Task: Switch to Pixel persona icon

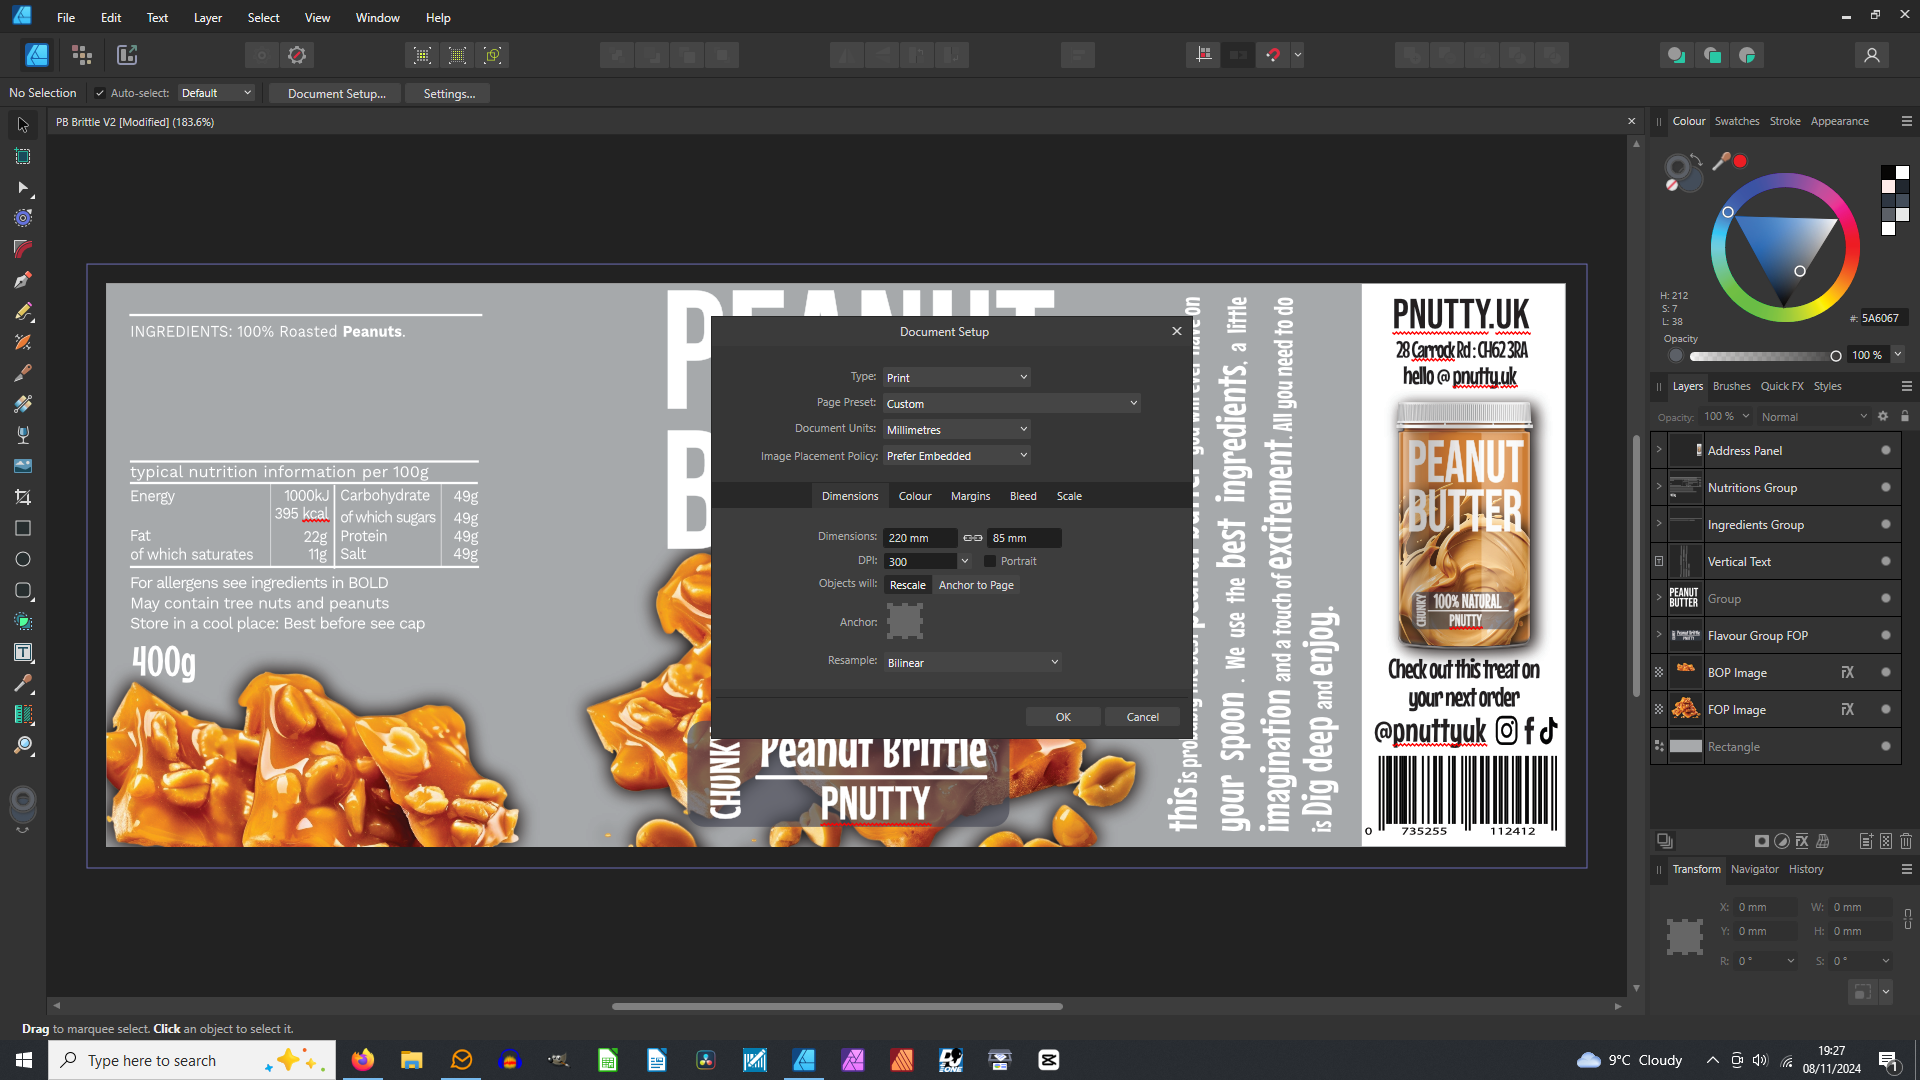Action: tap(82, 55)
